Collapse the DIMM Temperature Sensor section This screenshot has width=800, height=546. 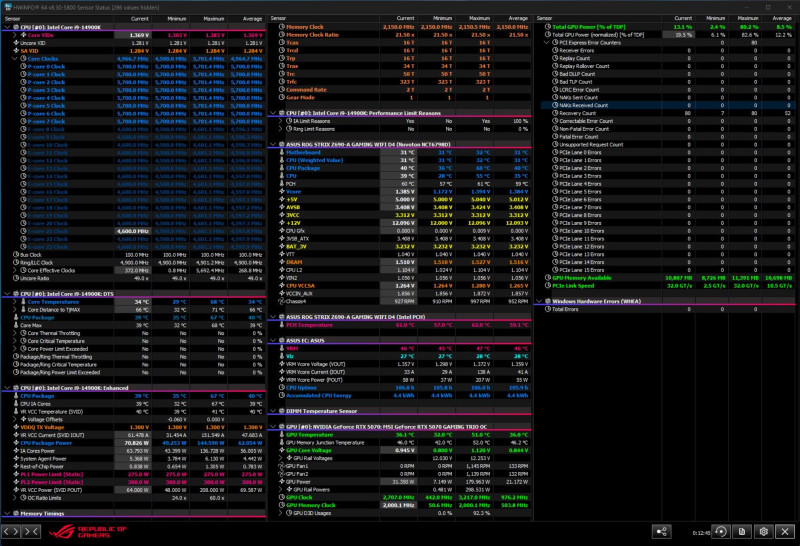click(x=273, y=411)
